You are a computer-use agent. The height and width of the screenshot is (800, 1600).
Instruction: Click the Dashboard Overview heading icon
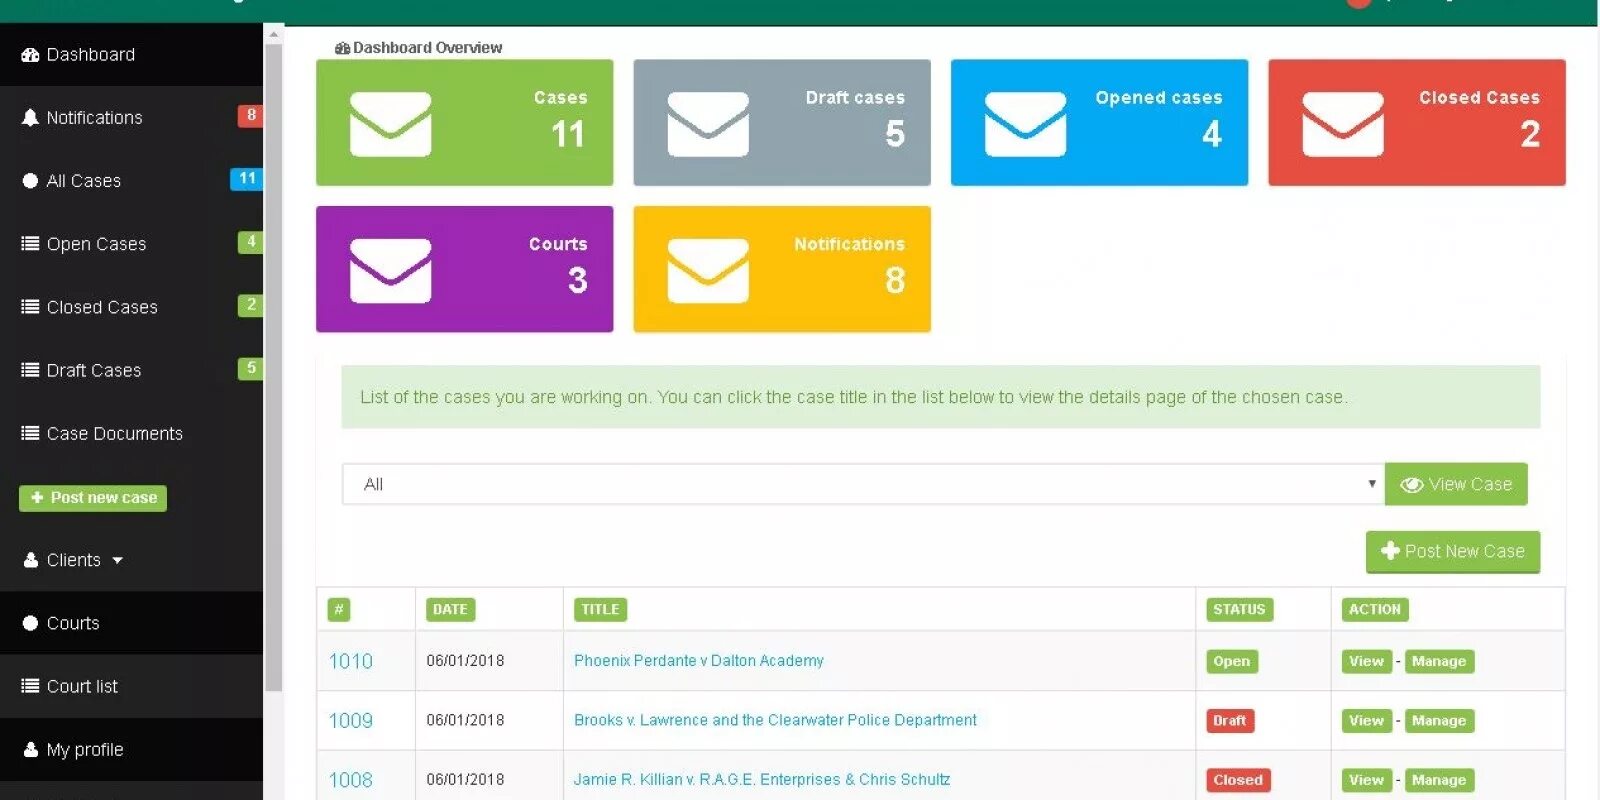(342, 48)
